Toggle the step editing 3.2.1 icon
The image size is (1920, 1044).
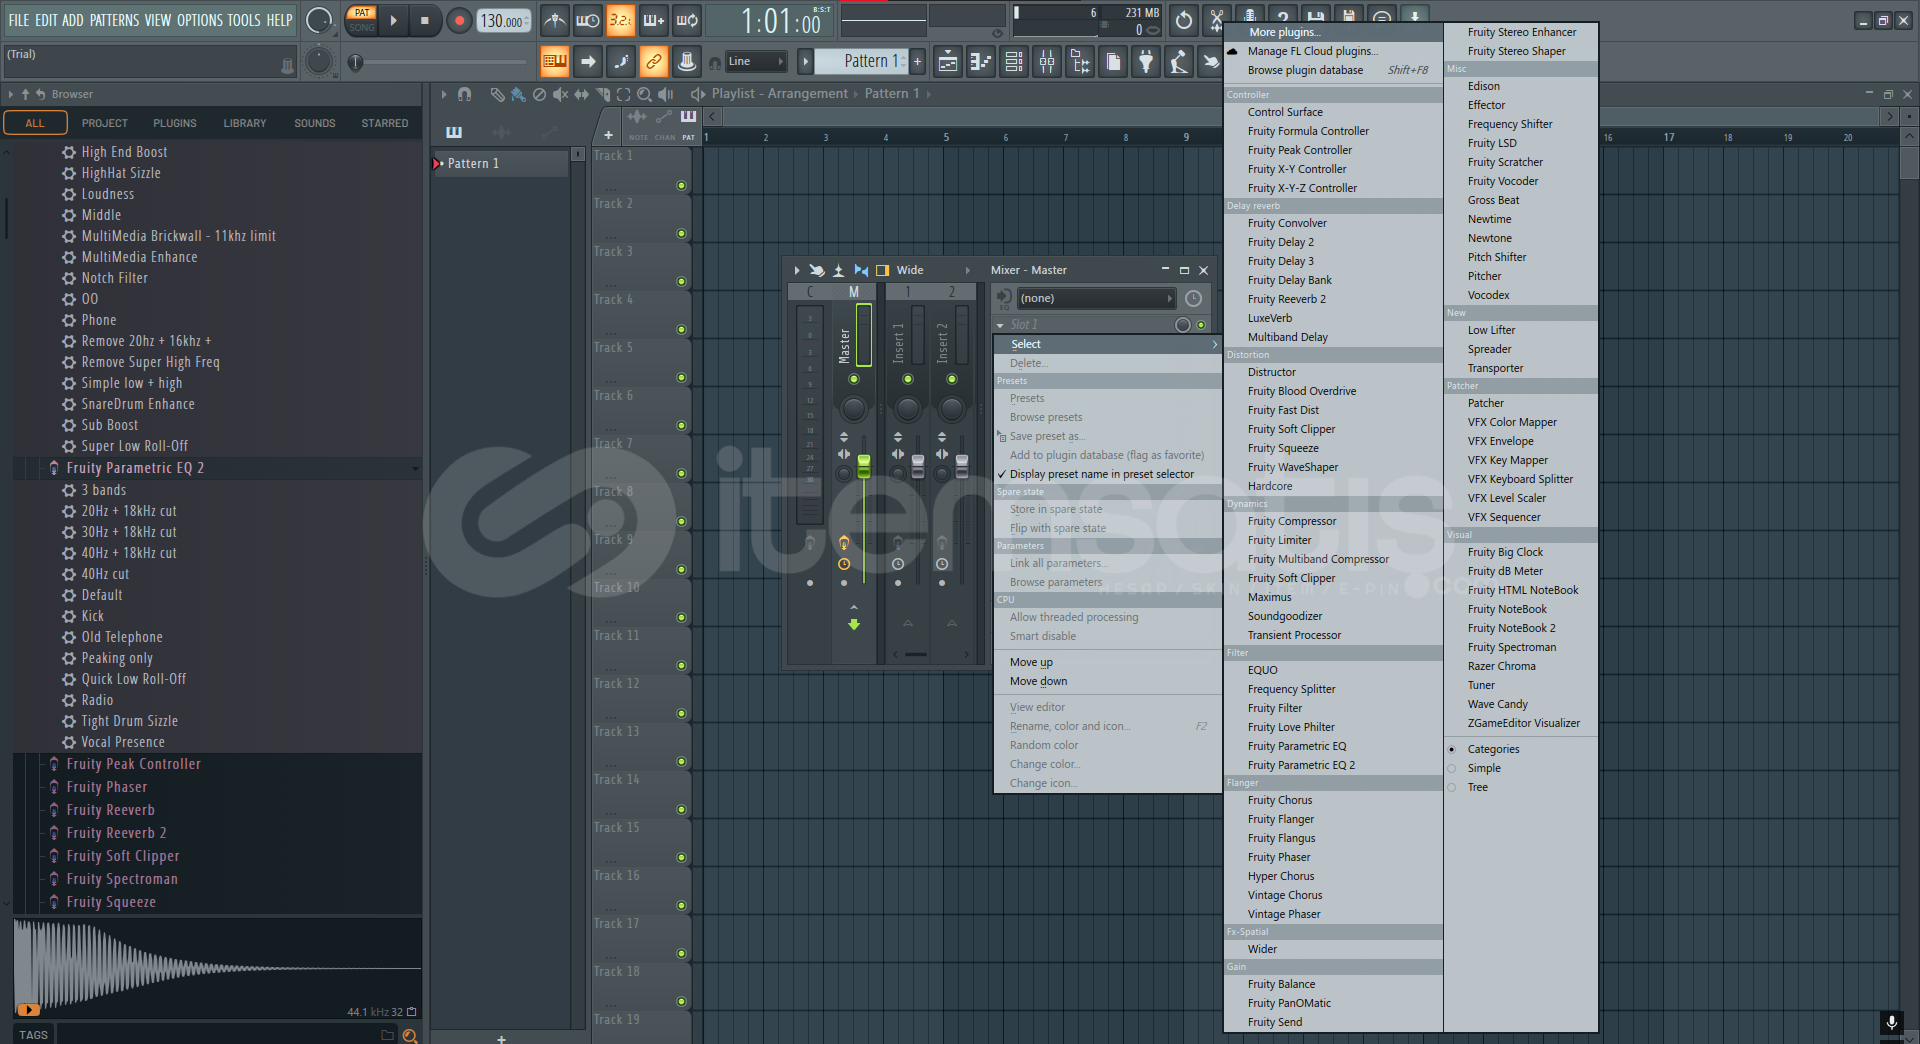point(621,20)
